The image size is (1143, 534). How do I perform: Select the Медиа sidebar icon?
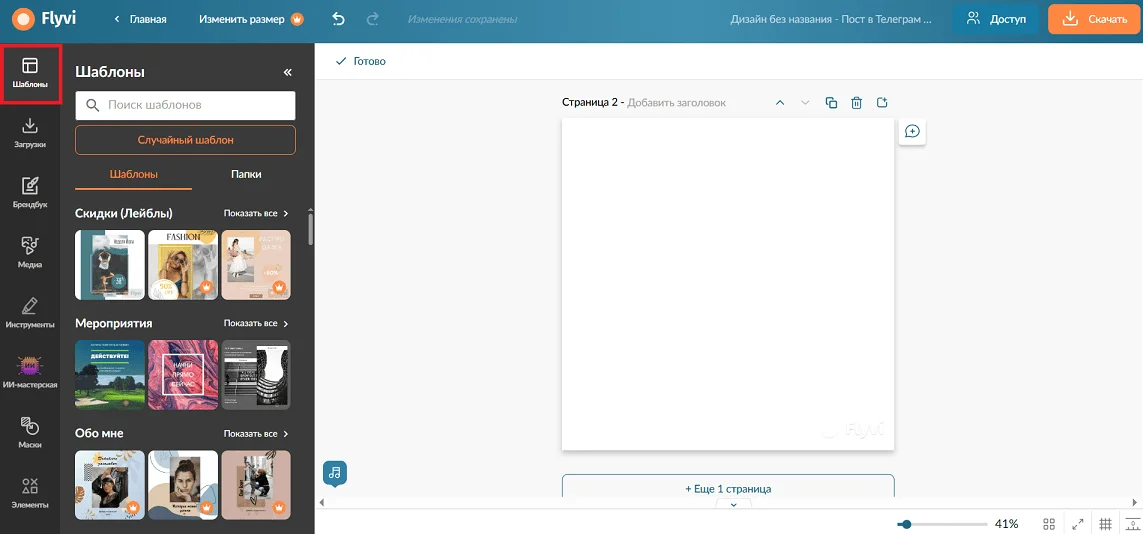tap(30, 252)
